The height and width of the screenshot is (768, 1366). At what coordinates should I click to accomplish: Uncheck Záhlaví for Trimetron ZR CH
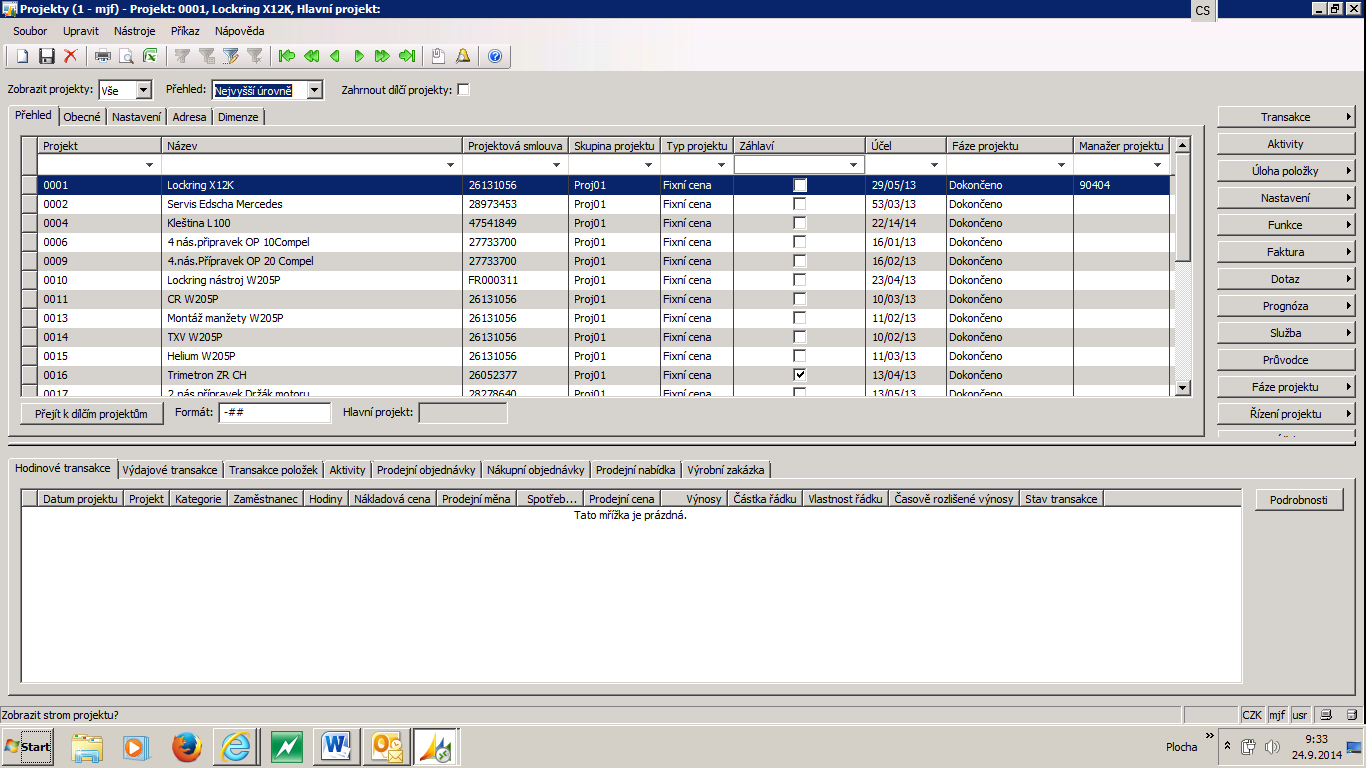click(800, 375)
